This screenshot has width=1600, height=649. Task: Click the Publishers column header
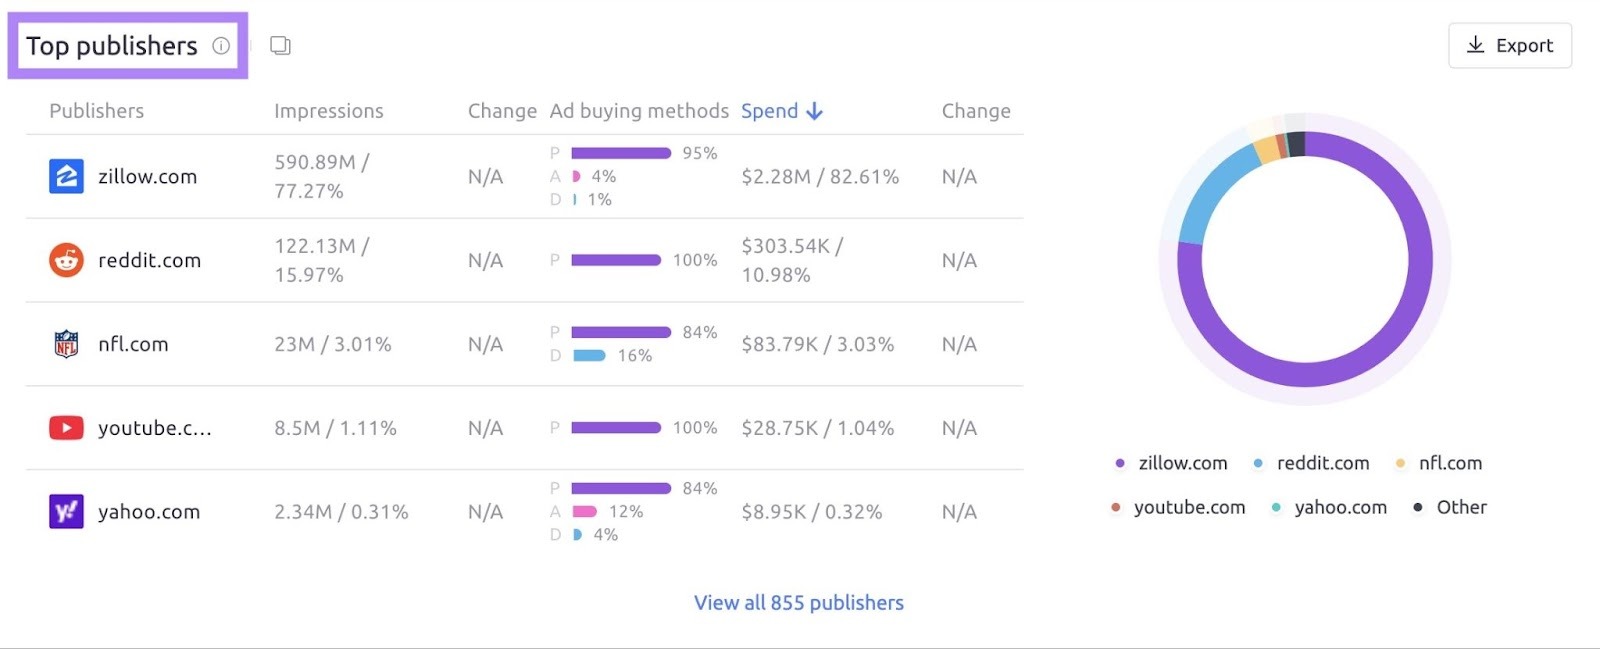[95, 111]
